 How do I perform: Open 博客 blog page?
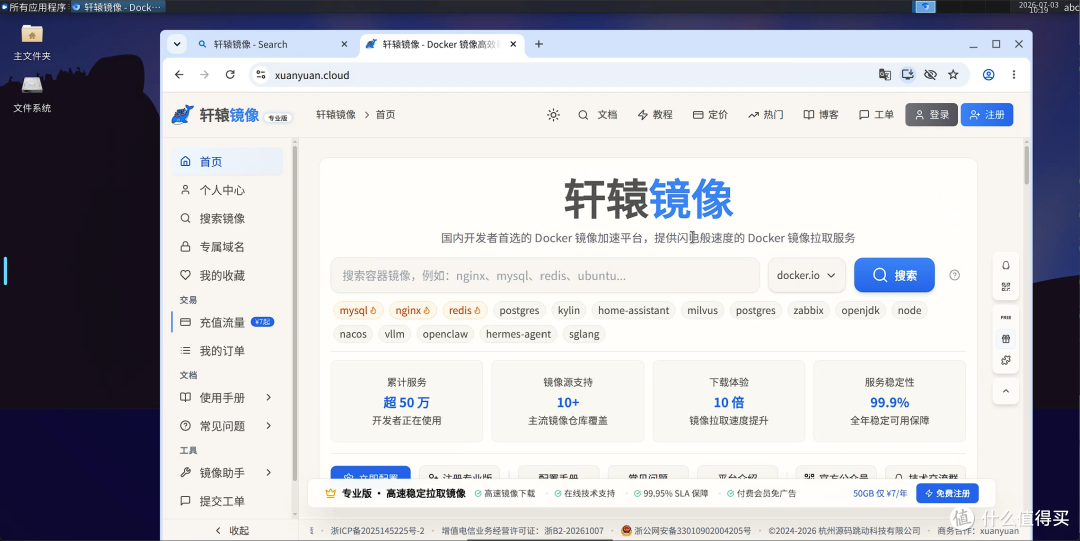821,115
